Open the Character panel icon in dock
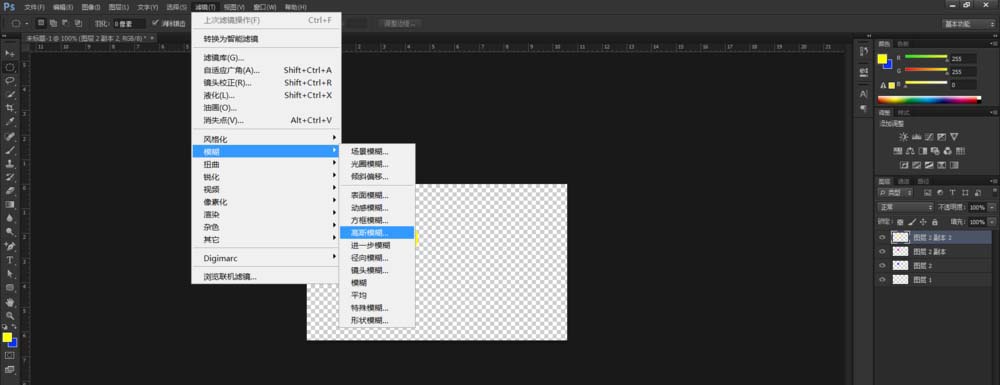 [x=864, y=94]
